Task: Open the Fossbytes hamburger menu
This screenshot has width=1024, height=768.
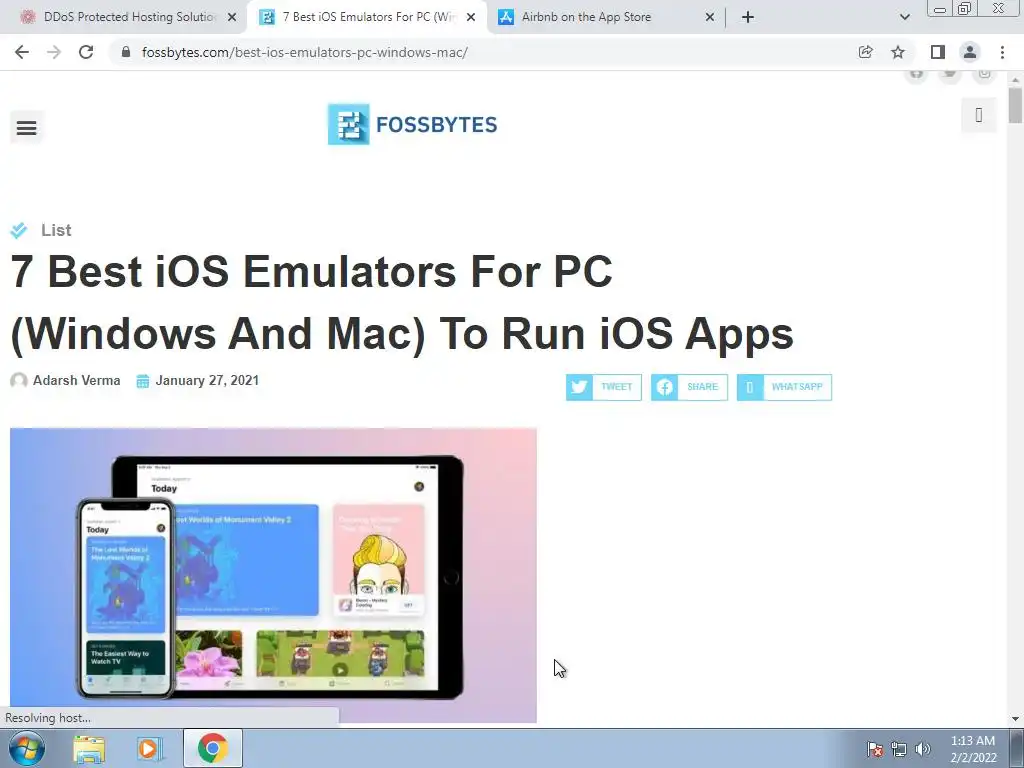Action: [27, 128]
